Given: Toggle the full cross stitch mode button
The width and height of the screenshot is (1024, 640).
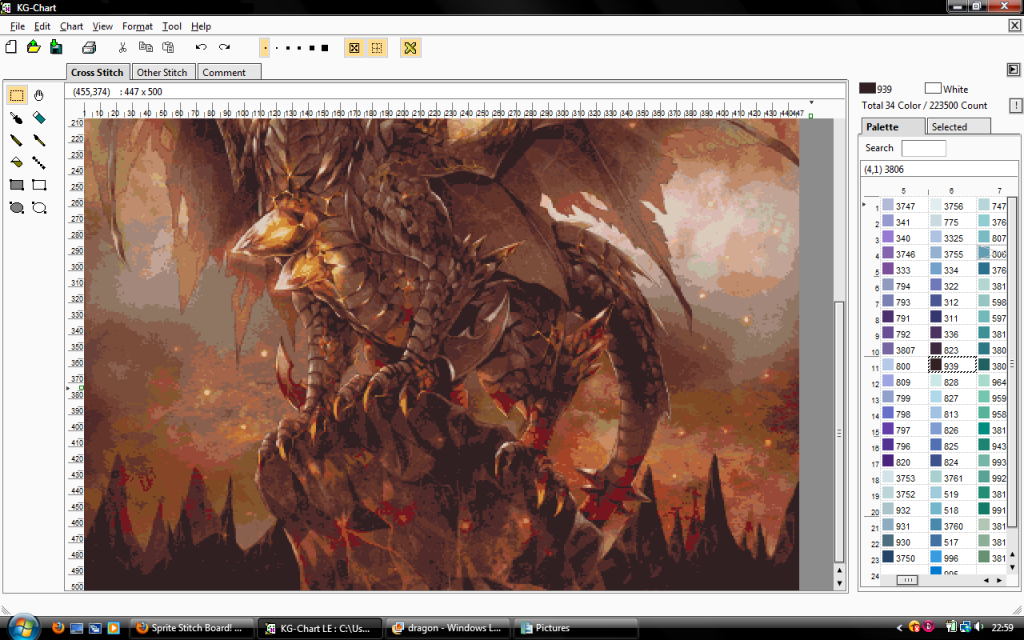Looking at the screenshot, I should (354, 47).
